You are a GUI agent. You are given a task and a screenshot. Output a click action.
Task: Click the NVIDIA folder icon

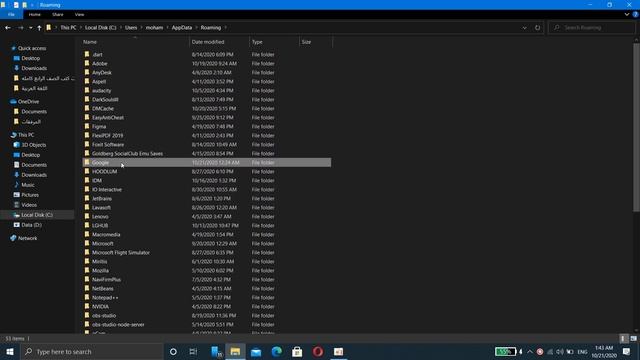[87, 306]
